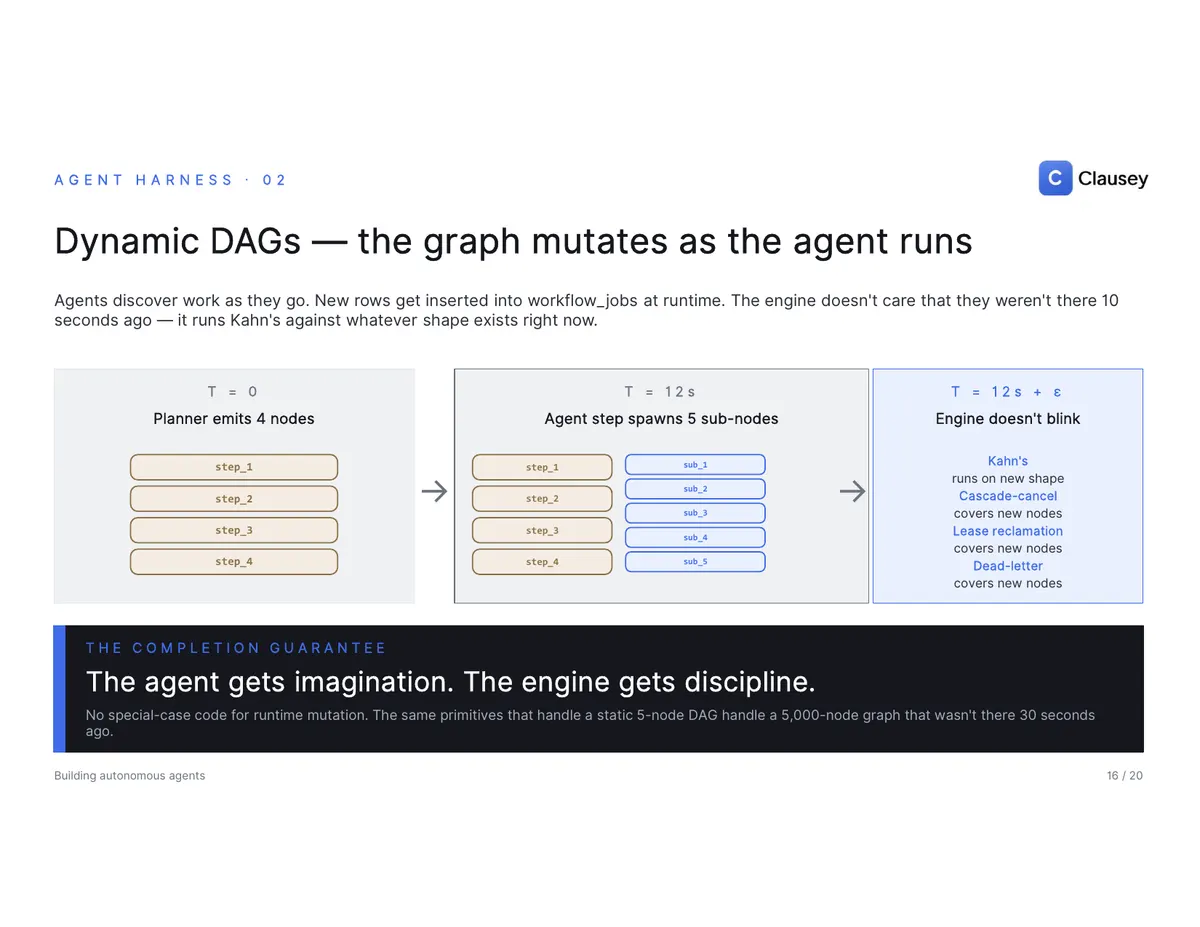This screenshot has width=1200, height=927.
Task: Select the sub_4 sub-node box
Action: pyautogui.click(x=695, y=538)
